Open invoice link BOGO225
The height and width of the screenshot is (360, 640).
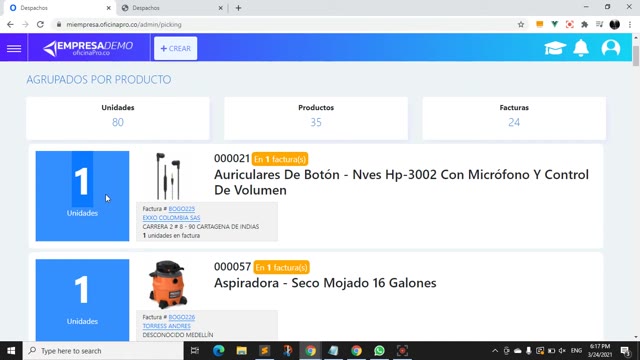click(182, 209)
